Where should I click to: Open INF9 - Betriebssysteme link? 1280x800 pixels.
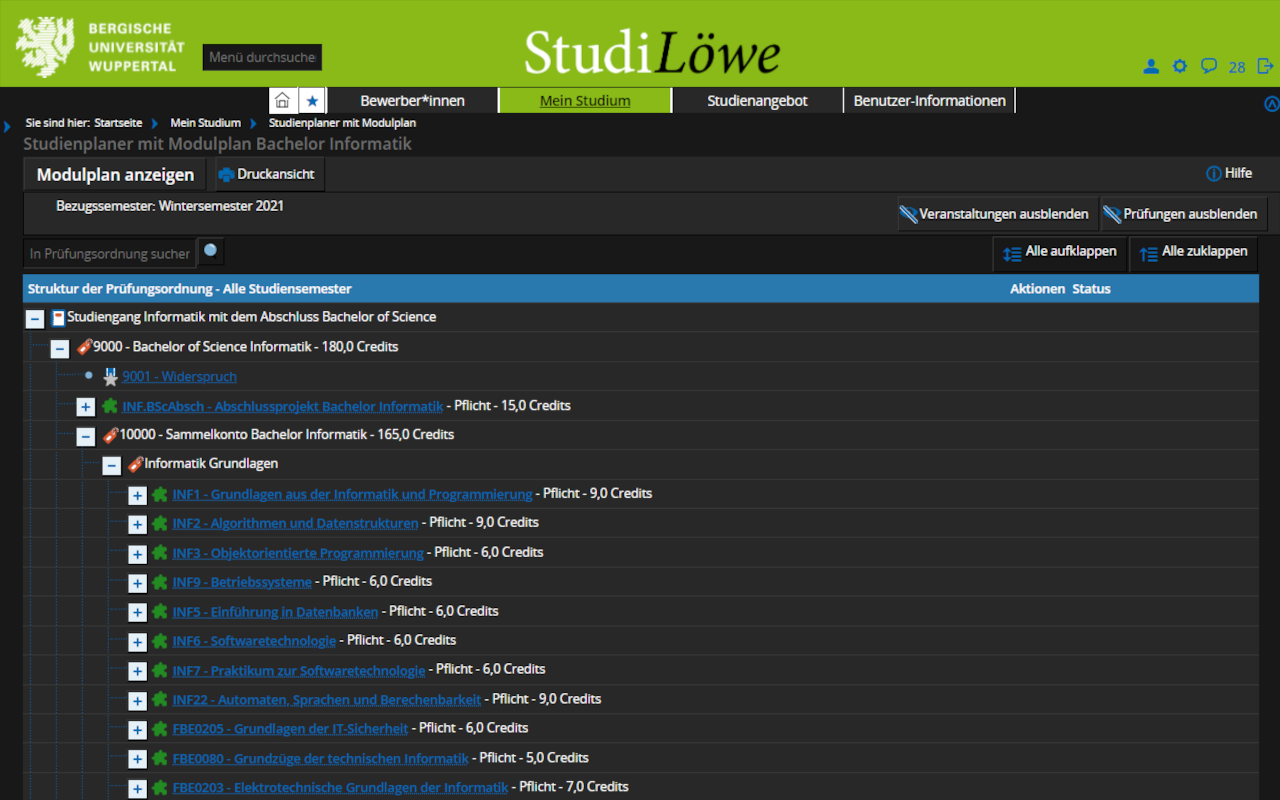[242, 582]
